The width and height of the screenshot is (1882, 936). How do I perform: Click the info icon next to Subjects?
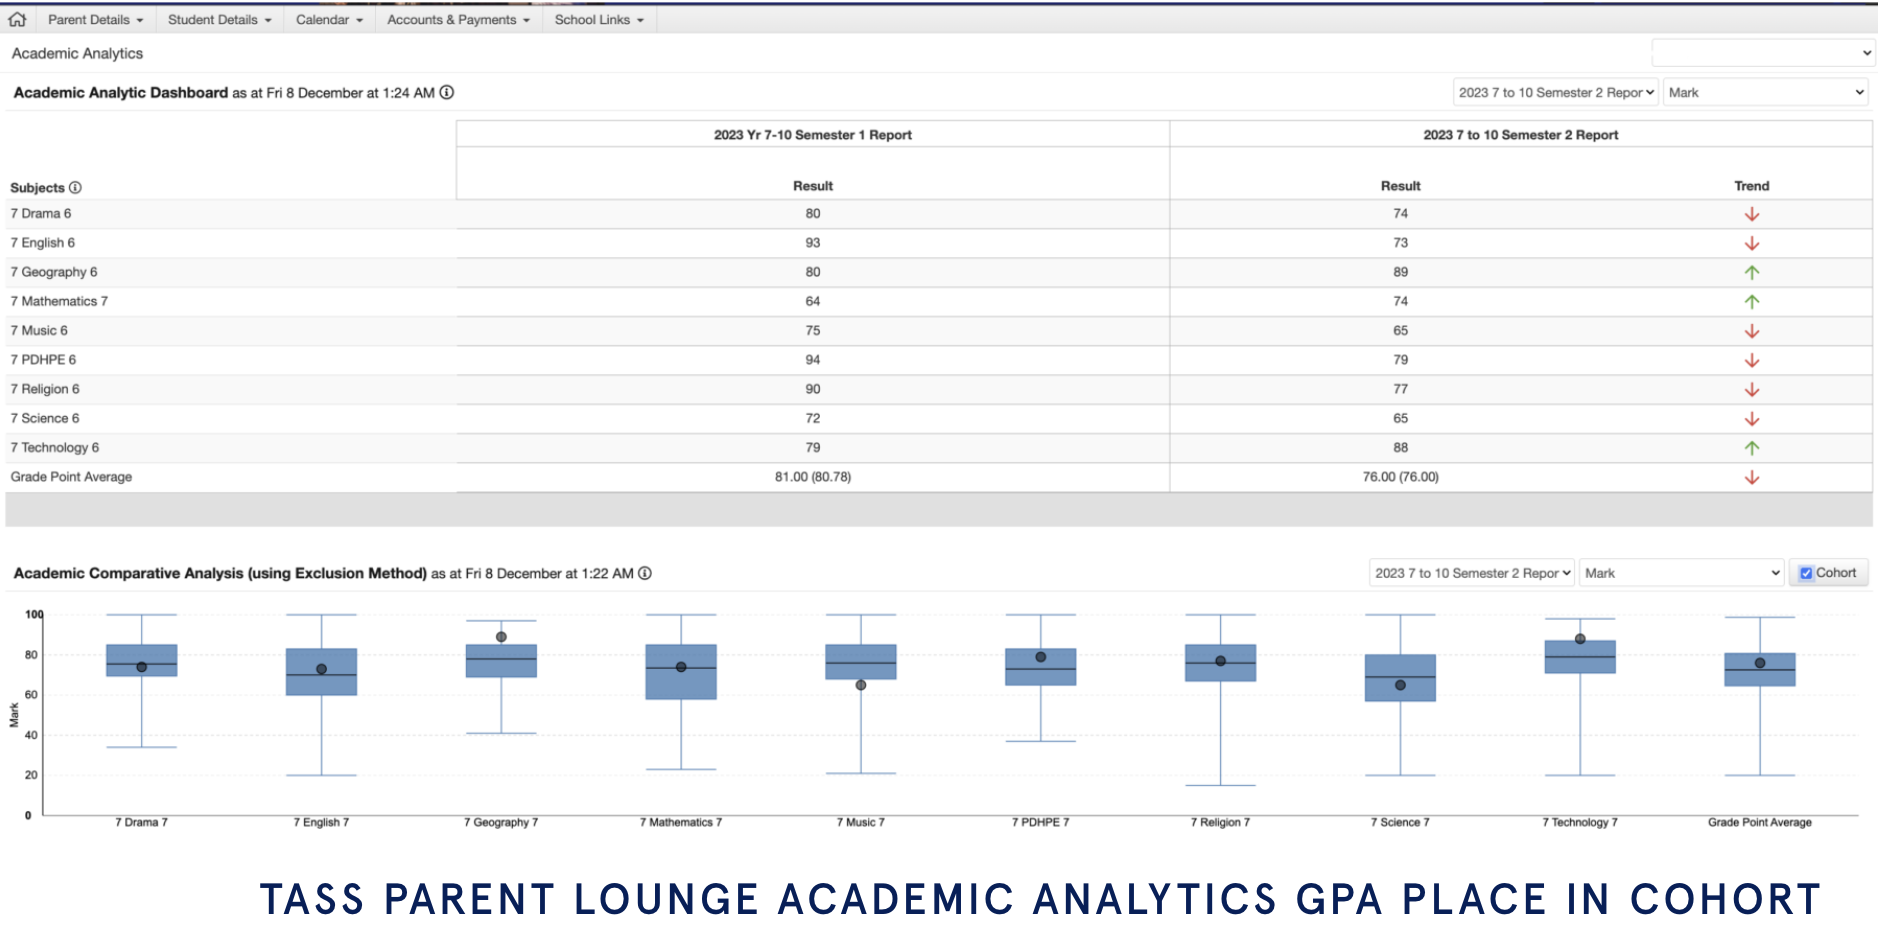pyautogui.click(x=75, y=187)
